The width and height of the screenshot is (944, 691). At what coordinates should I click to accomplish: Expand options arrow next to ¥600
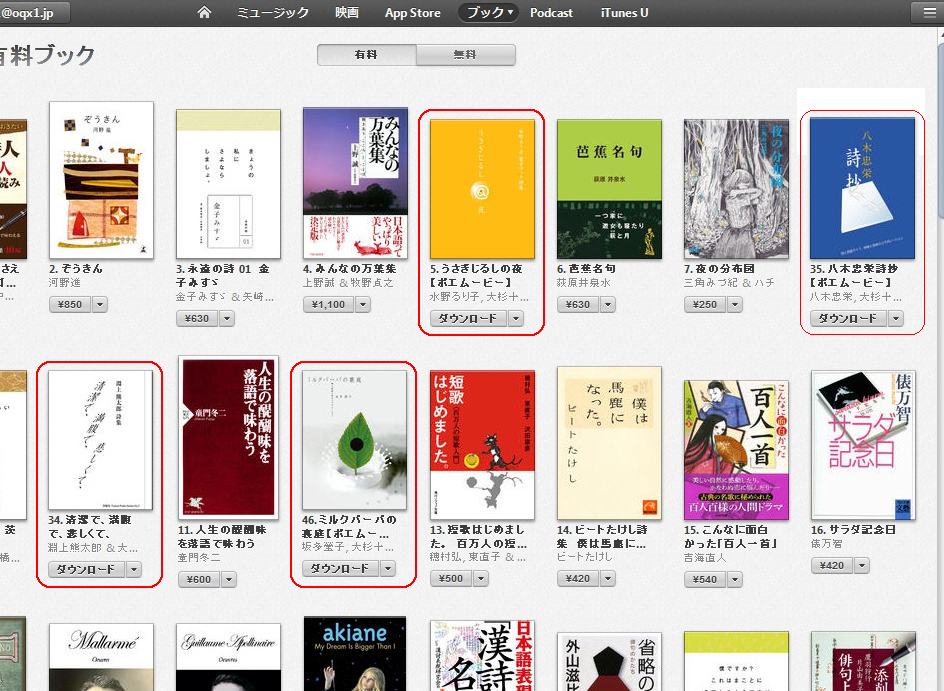(x=229, y=580)
